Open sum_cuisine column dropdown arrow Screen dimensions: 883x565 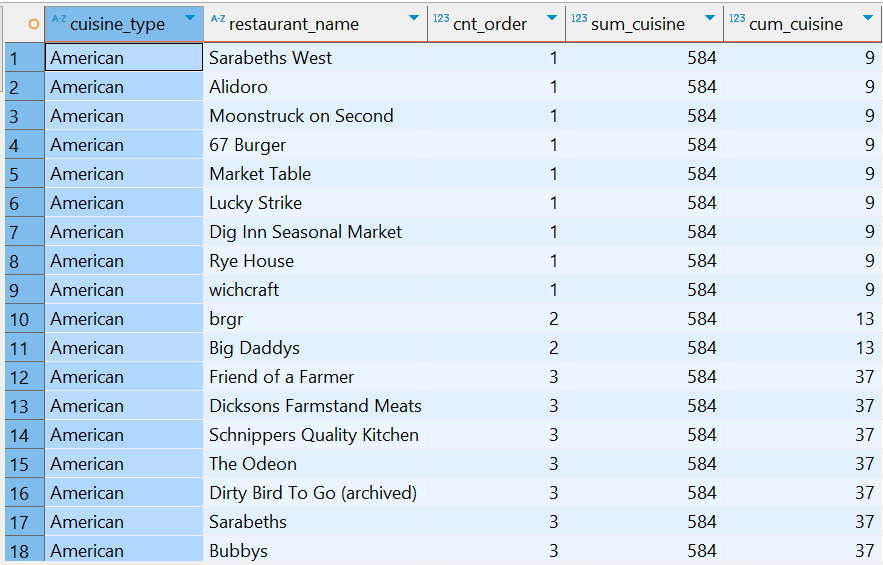coord(710,18)
